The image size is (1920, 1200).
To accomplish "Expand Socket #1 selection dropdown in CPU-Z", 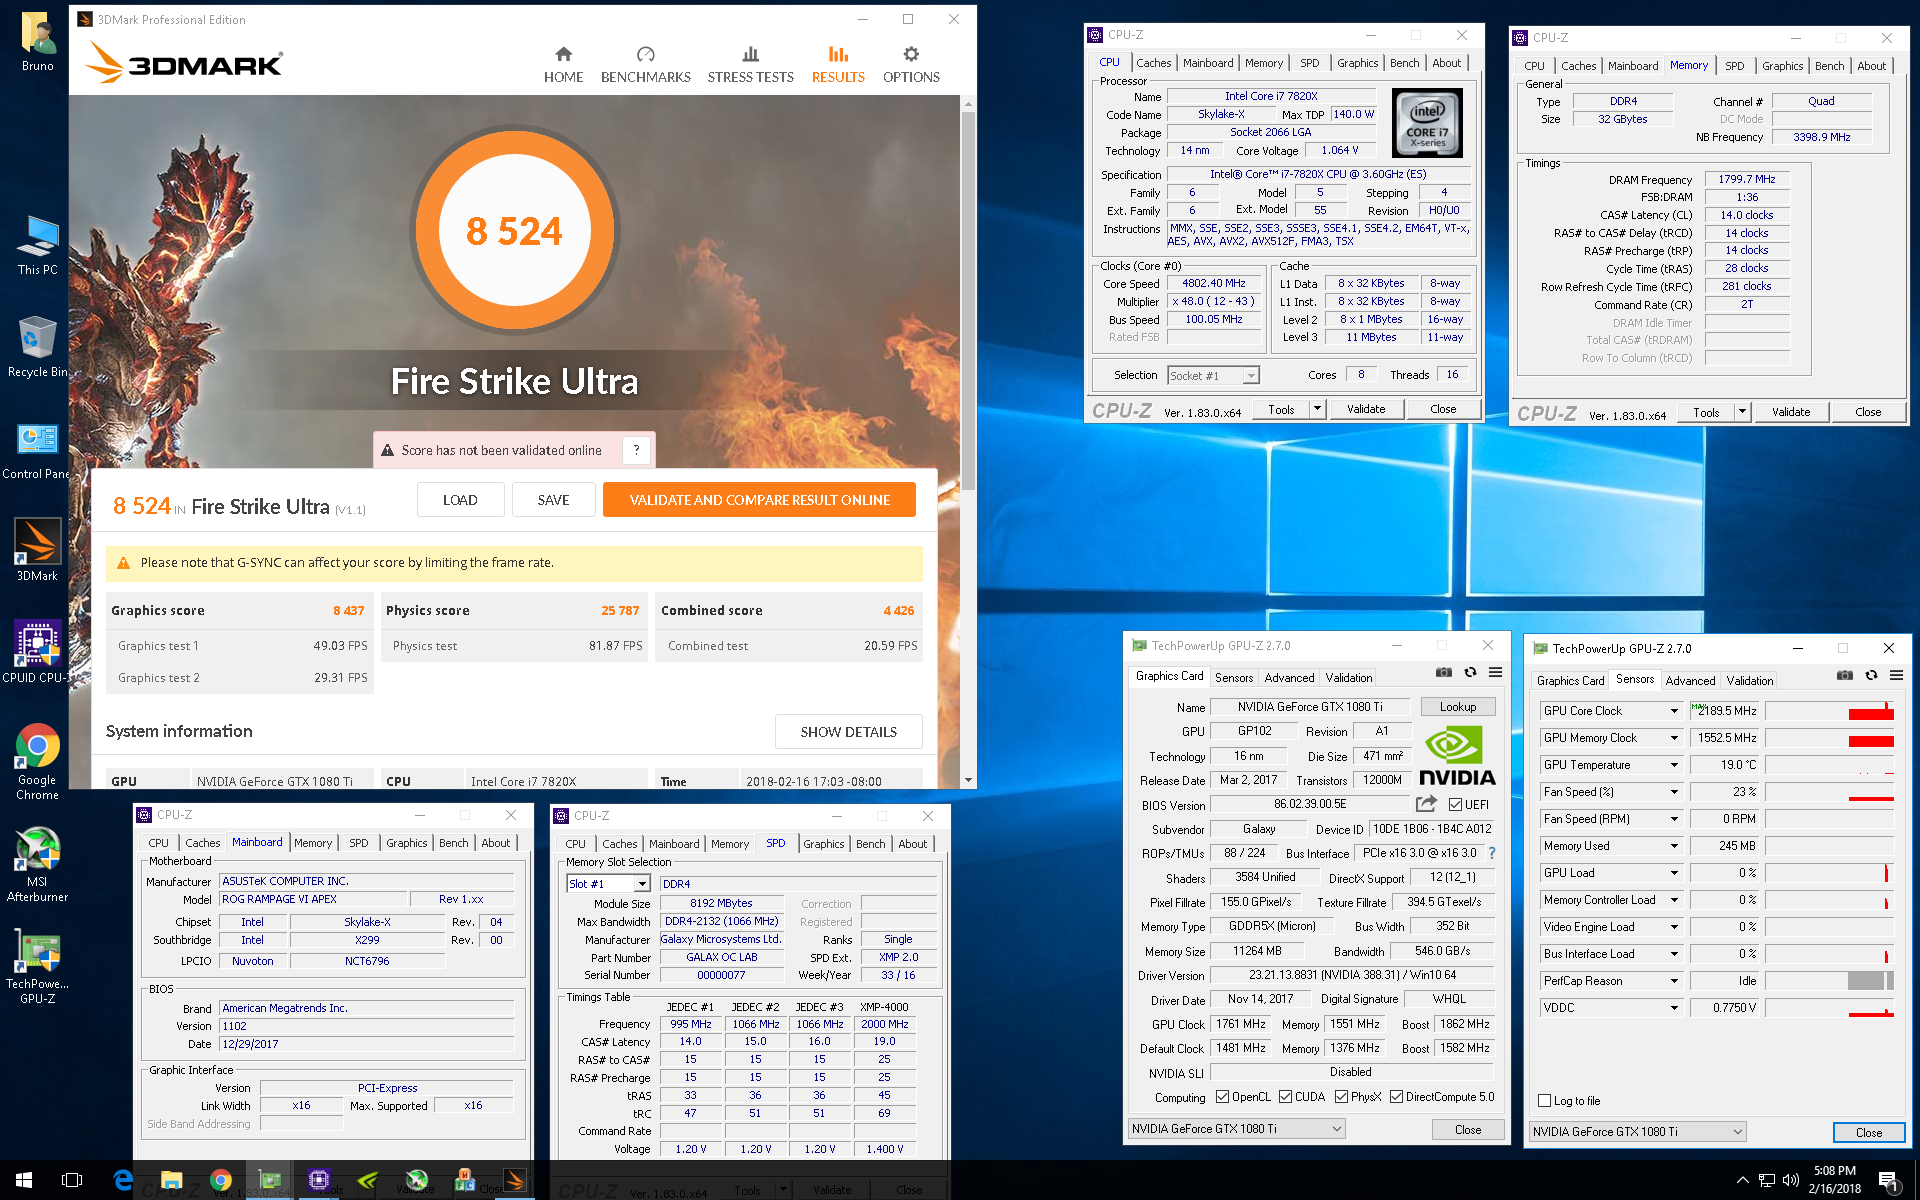I will [x=1250, y=376].
